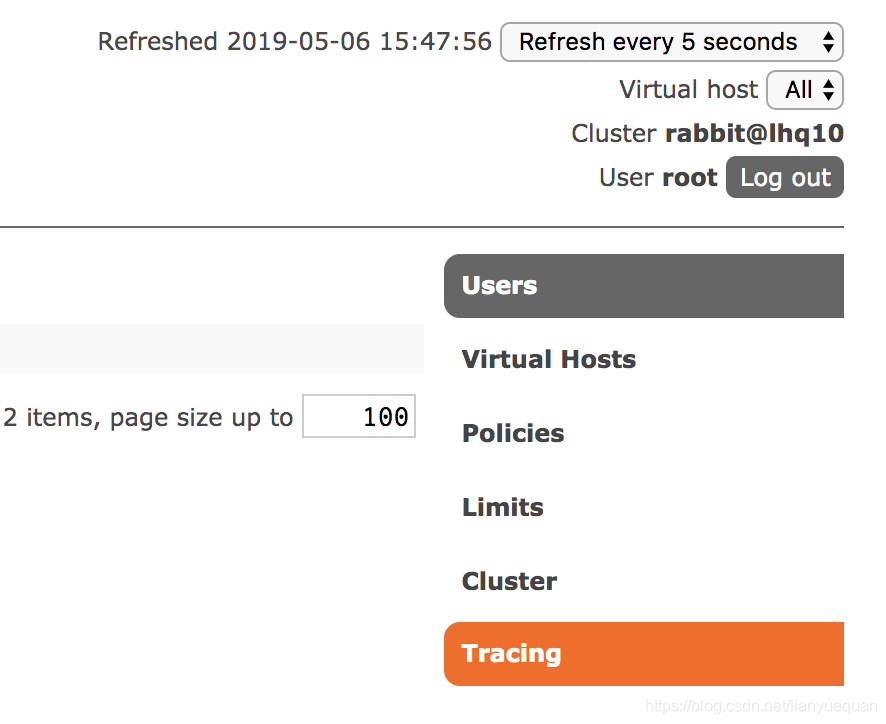Switch to the Virtual Hosts section
Screen dimensions: 886x724
pos(548,359)
